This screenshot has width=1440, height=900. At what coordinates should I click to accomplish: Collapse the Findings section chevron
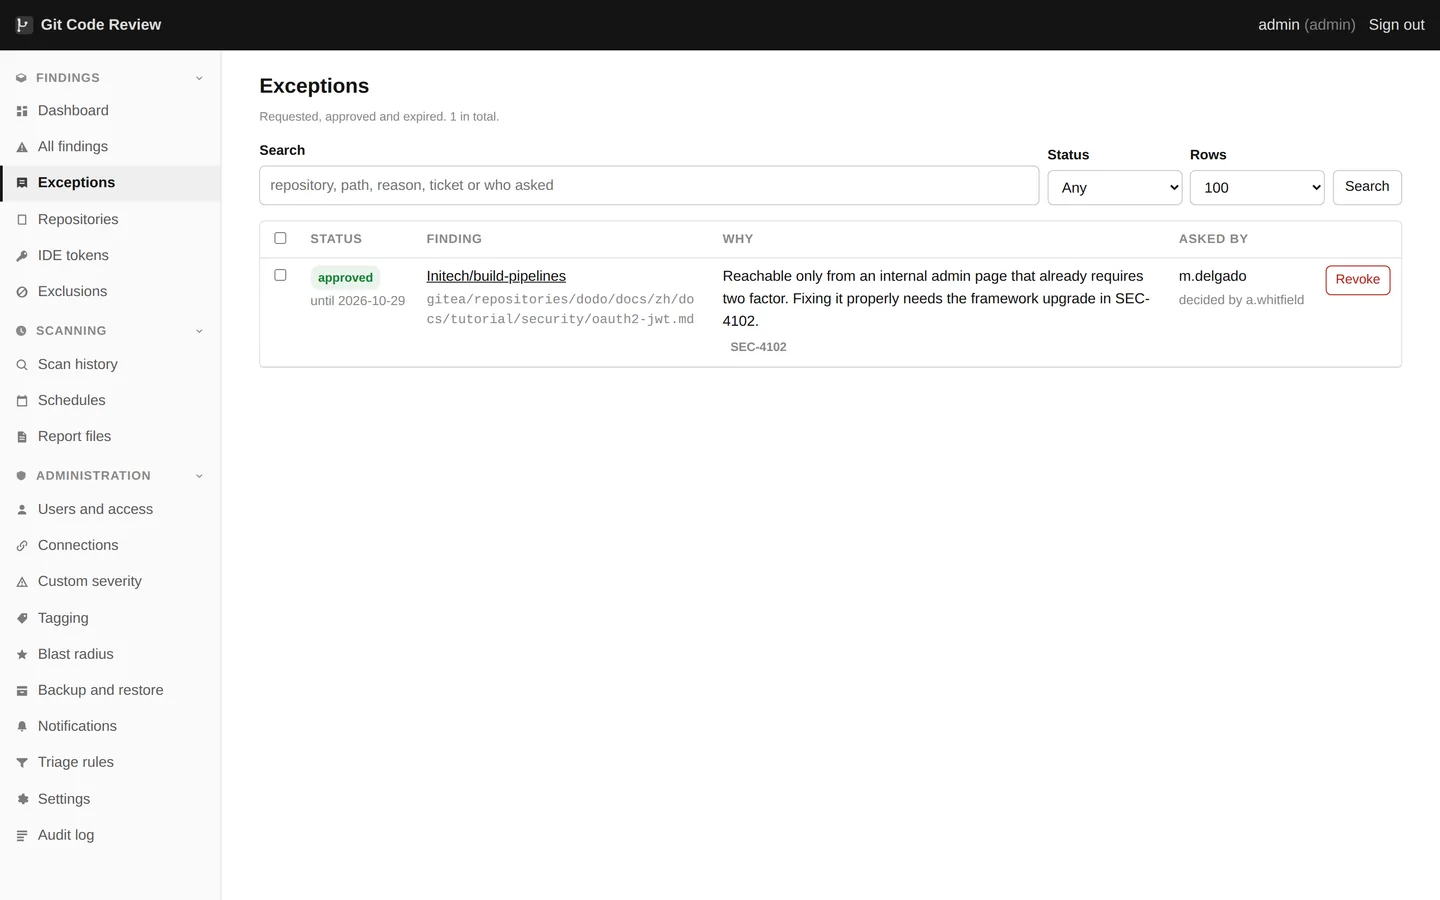[x=199, y=78]
